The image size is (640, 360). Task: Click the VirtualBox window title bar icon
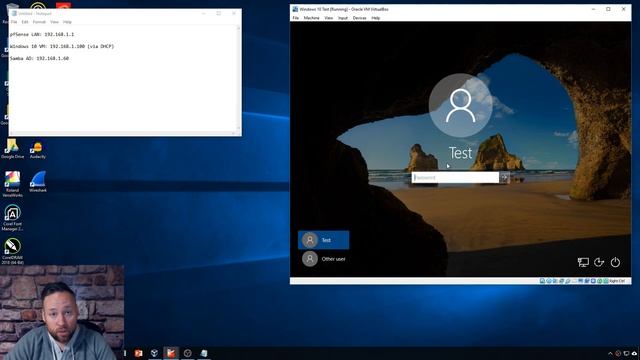pos(295,9)
